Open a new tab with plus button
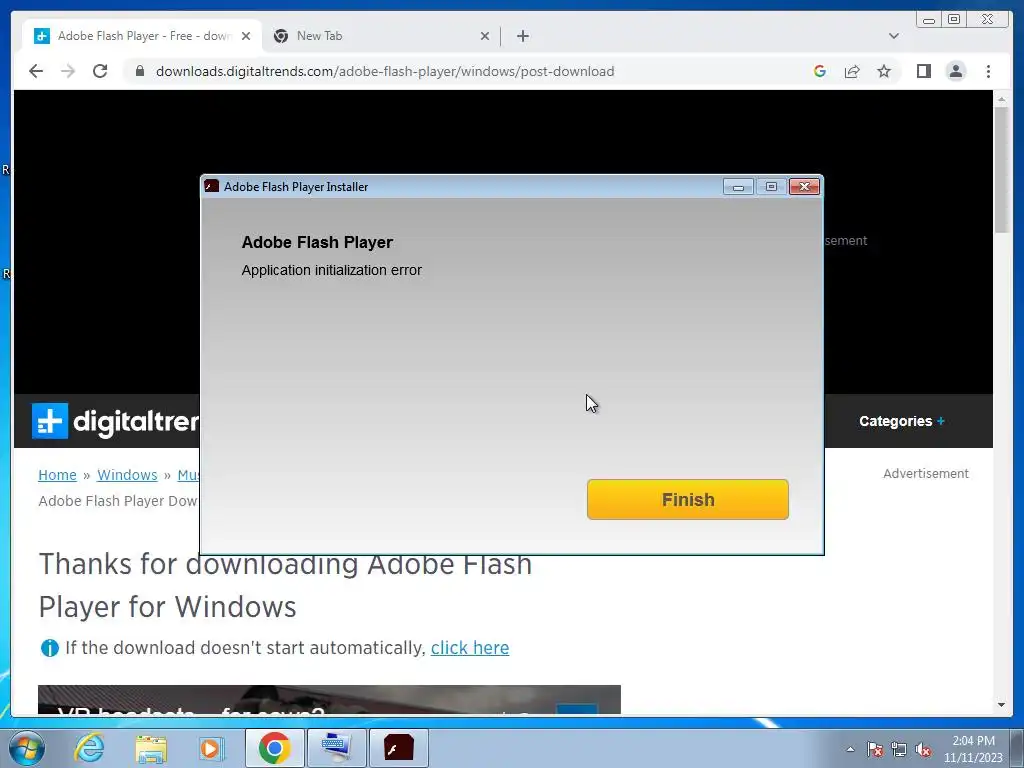1024x768 pixels. click(x=522, y=36)
